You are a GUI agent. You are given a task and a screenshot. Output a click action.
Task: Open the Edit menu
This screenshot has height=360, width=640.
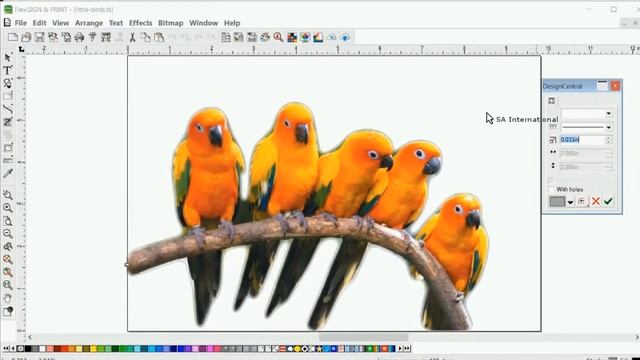tap(39, 23)
